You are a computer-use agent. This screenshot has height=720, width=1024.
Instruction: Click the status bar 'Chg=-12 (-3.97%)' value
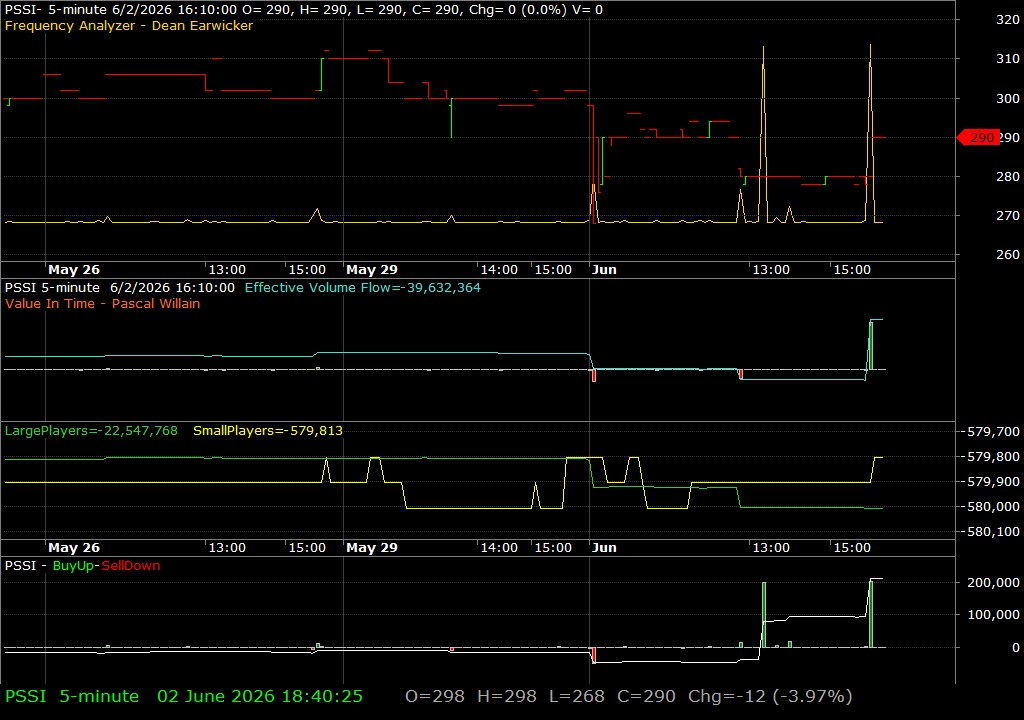coord(771,696)
